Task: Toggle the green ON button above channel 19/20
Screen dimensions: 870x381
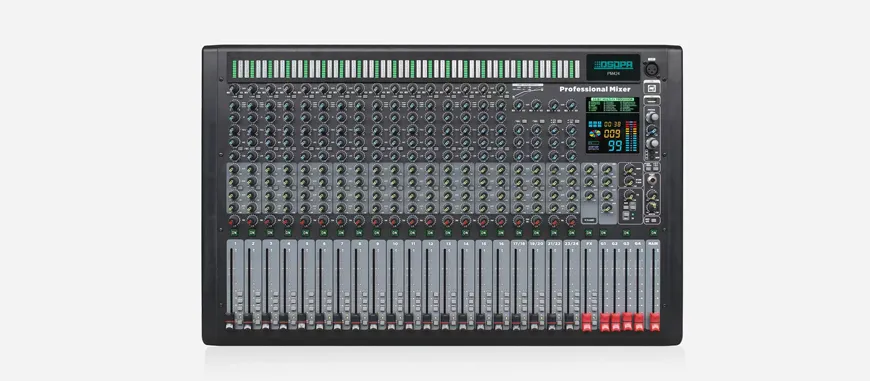Action: [x=537, y=233]
